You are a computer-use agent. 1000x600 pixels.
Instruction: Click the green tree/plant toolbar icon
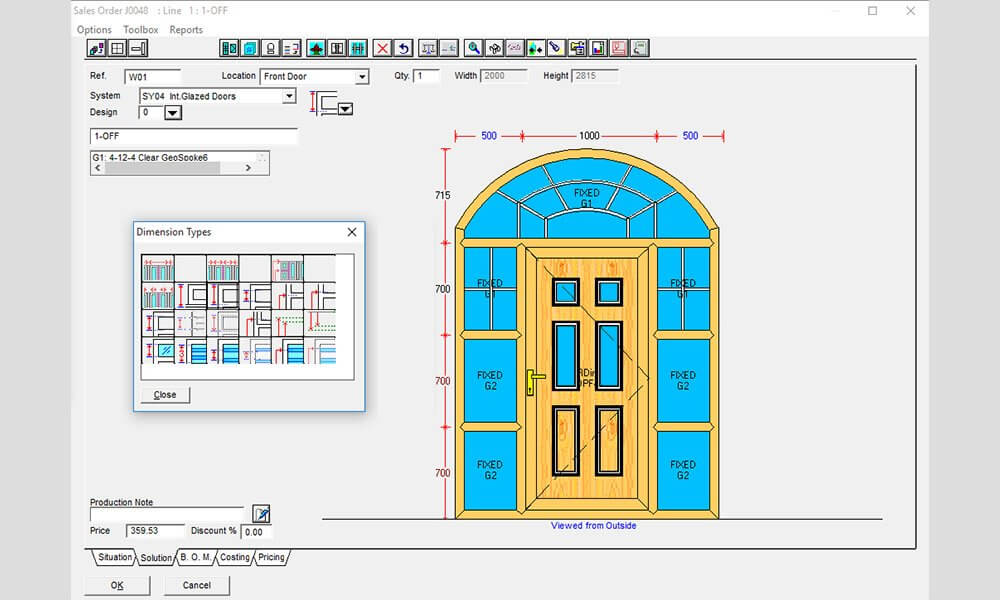(315, 47)
